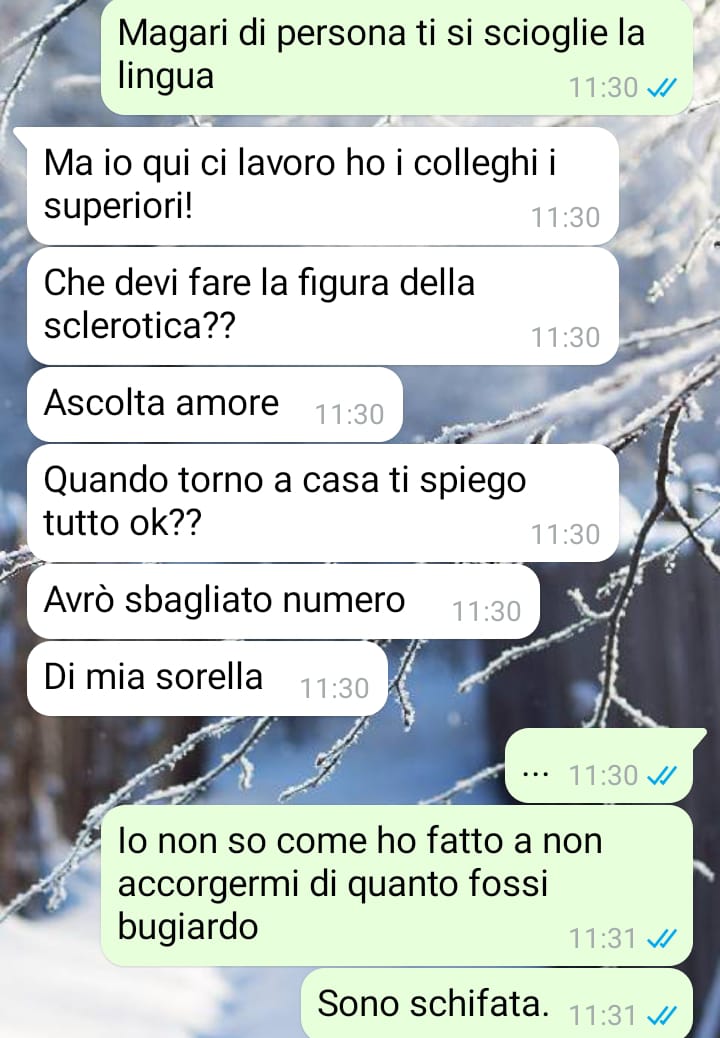
Task: Select the 'Io non so come ho fatto' message
Action: [397, 885]
